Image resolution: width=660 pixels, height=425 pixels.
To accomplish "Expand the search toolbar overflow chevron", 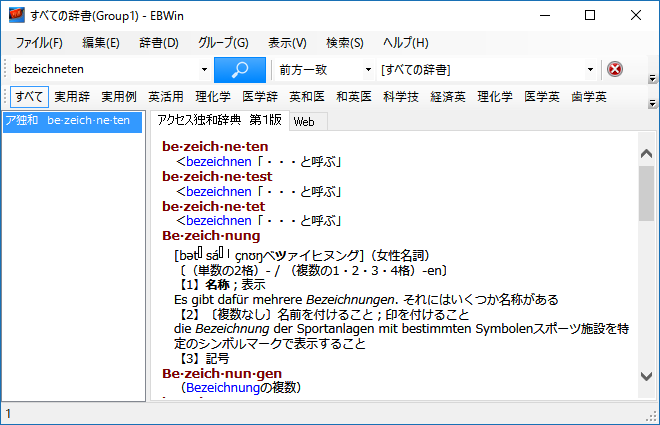I will 652,78.
